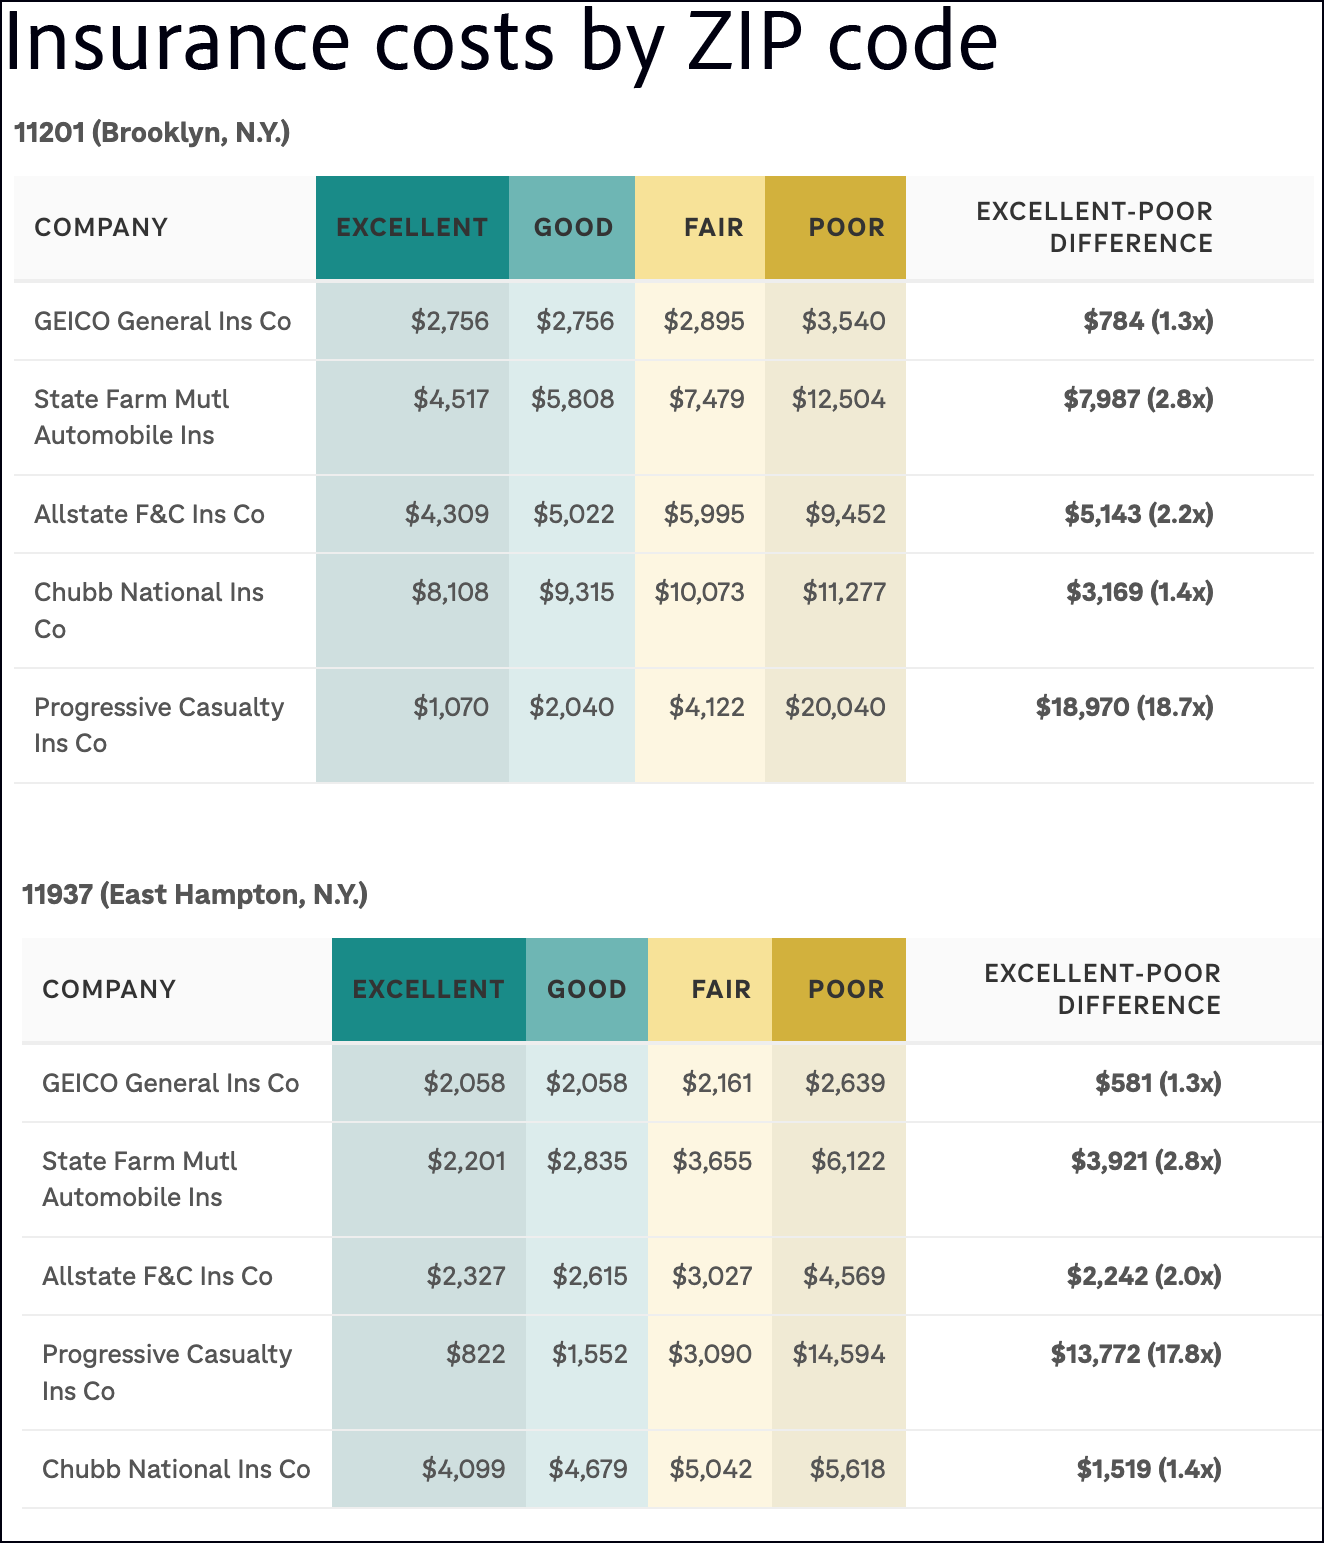Screen dimensions: 1324x1543
Task: Click the EXCELLENT column header in Brooklyn table
Action: (x=412, y=228)
